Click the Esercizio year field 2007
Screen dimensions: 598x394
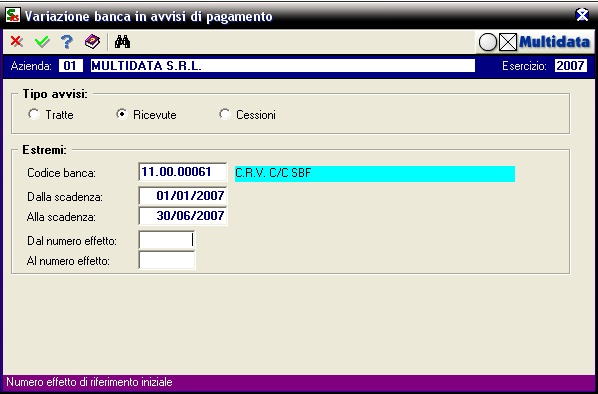pos(571,66)
